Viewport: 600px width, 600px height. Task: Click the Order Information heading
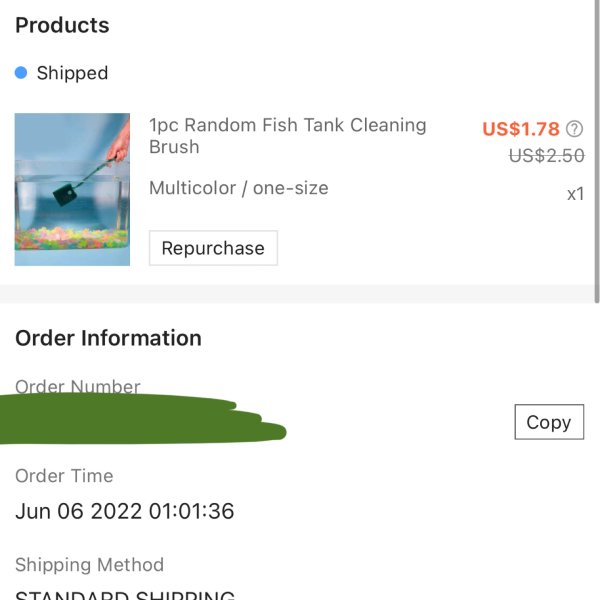pyautogui.click(x=108, y=338)
